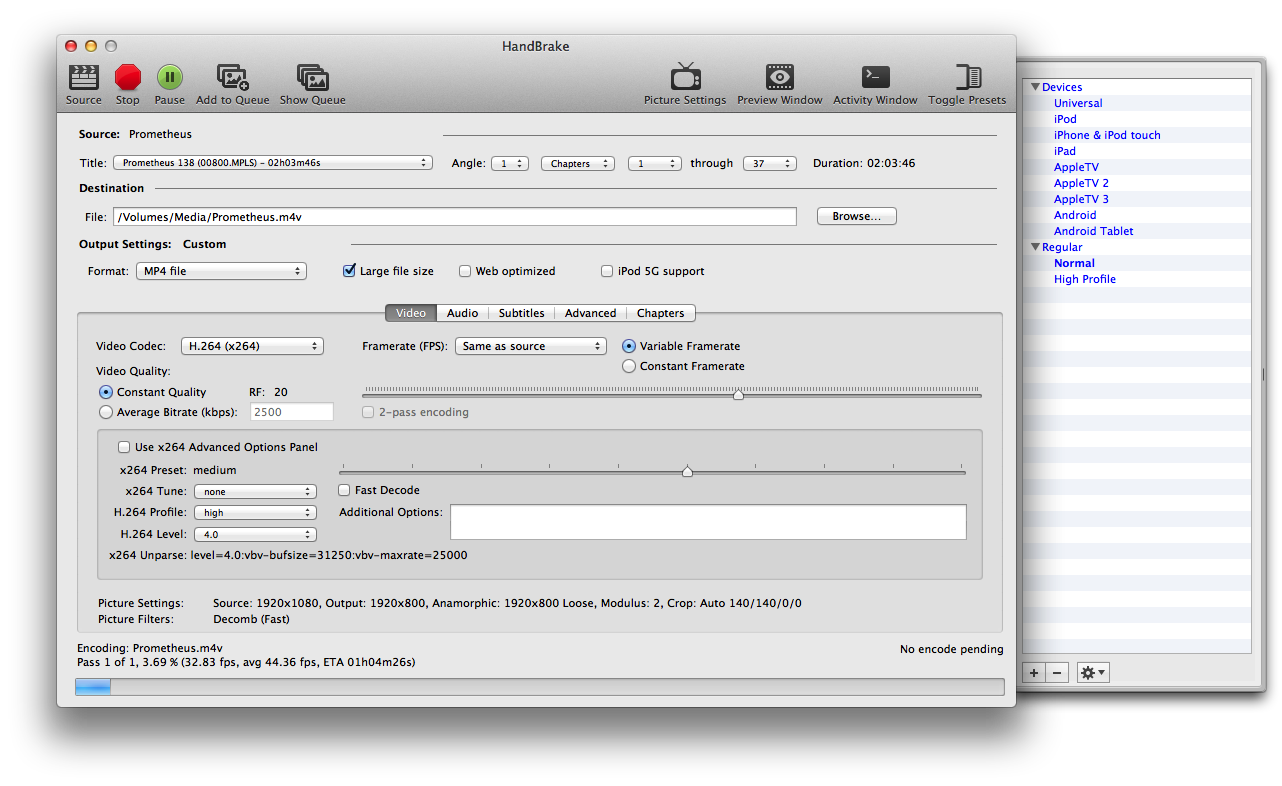Screen dimensions: 1282x786
Task: Open Picture Settings
Action: click(x=686, y=77)
